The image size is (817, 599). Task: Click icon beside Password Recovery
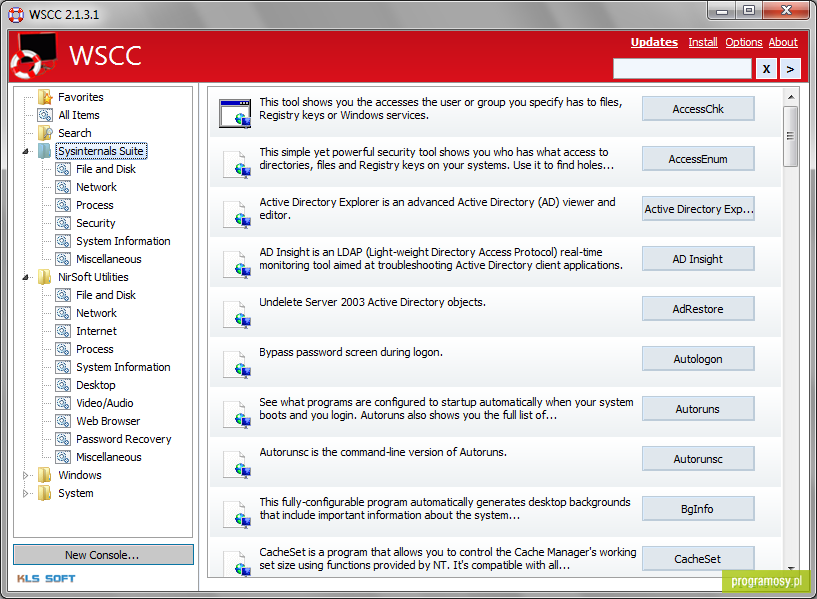coord(63,439)
